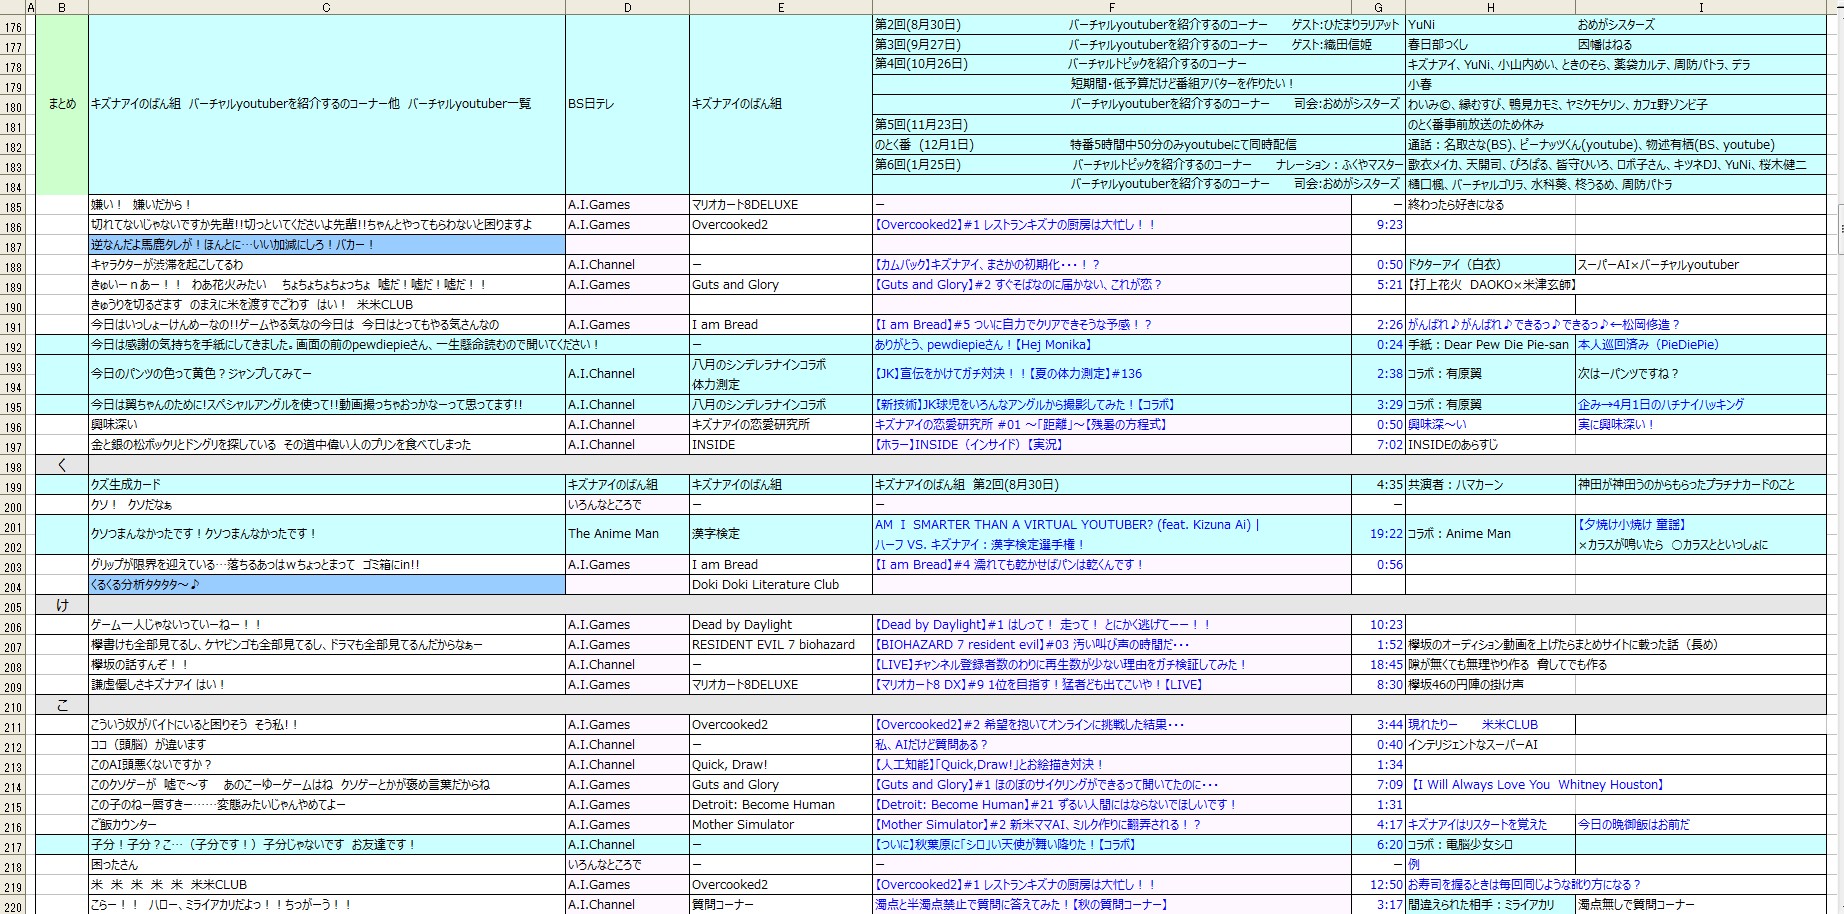Screen dimensions: 1844x914
Task: Select row 205 header
Action: [x=13, y=605]
